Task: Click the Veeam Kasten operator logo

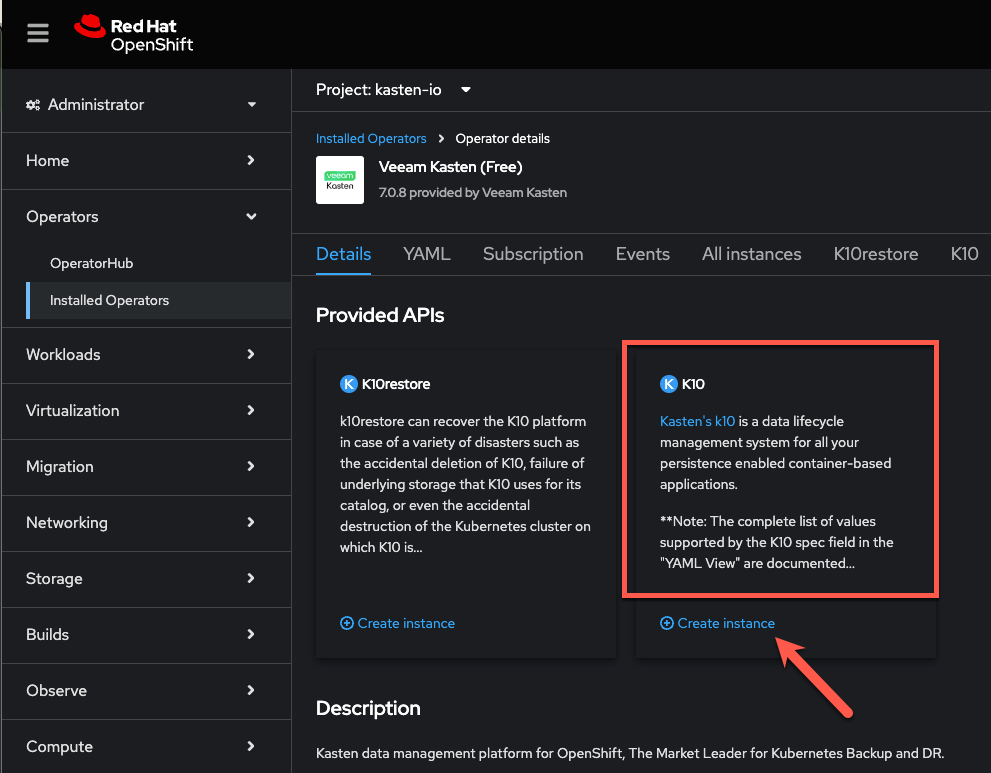Action: point(340,180)
